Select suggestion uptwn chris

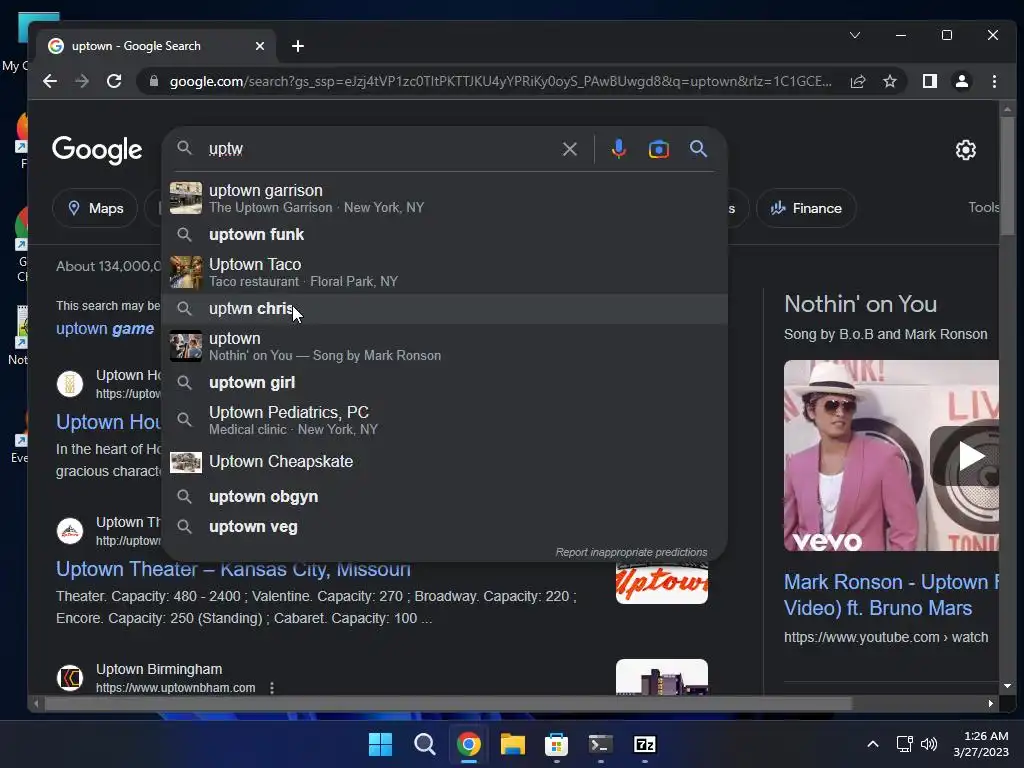click(x=445, y=308)
